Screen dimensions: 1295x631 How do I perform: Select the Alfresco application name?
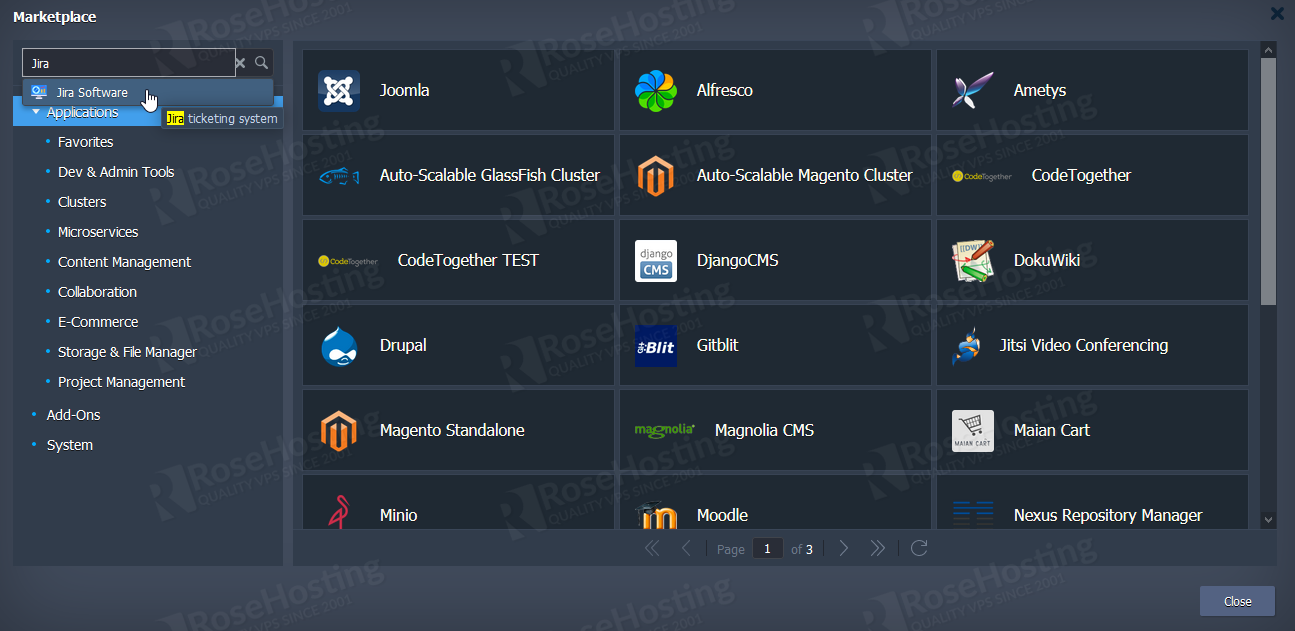coord(725,90)
